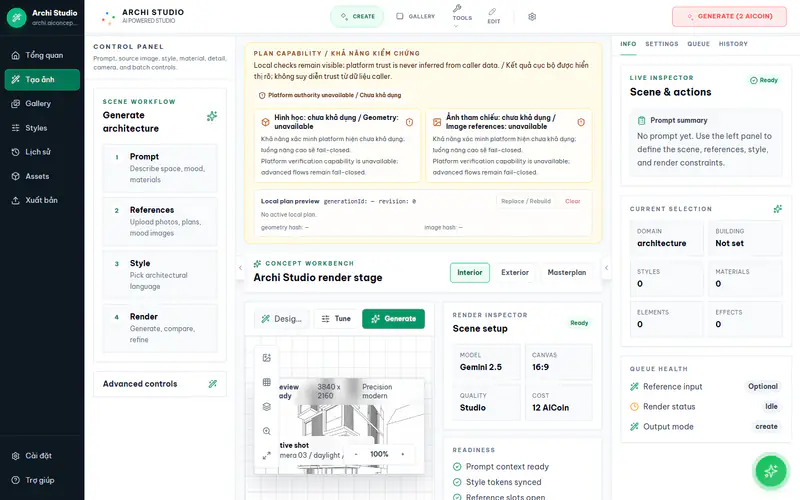This screenshot has width=800, height=500.
Task: Click sparkle icon next to Generate architecture
Action: pyautogui.click(x=212, y=116)
